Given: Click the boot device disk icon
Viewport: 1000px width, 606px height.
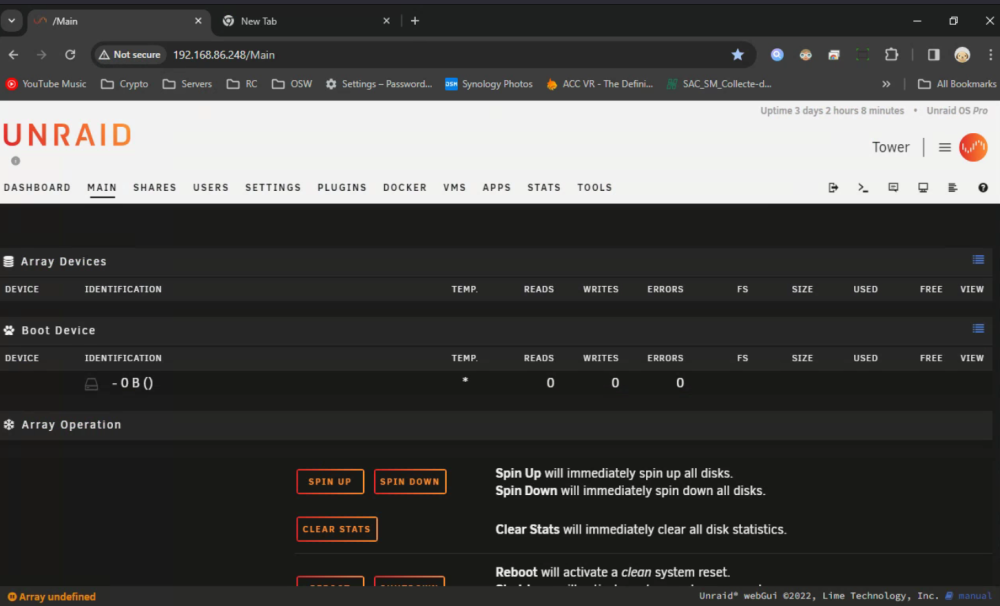Looking at the screenshot, I should [91, 383].
